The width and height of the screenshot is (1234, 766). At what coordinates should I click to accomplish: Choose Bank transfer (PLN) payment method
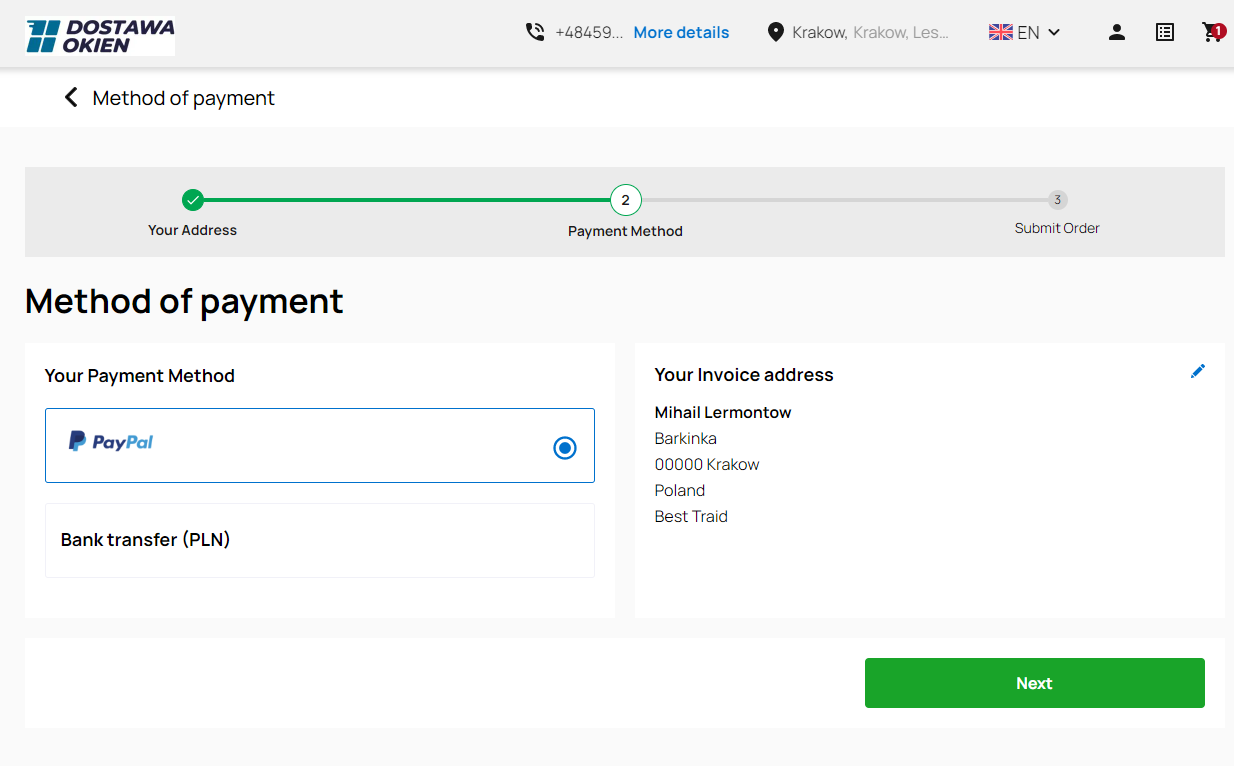pyautogui.click(x=319, y=540)
